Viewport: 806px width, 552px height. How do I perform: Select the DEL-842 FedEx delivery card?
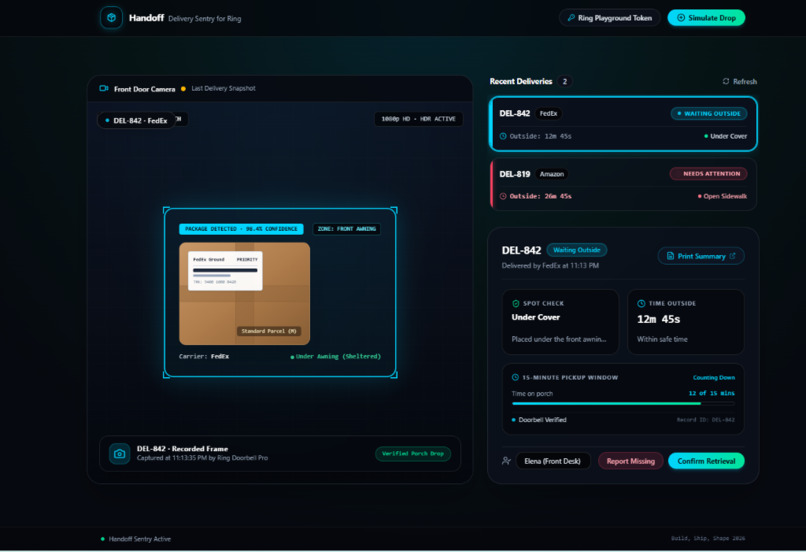tap(623, 124)
